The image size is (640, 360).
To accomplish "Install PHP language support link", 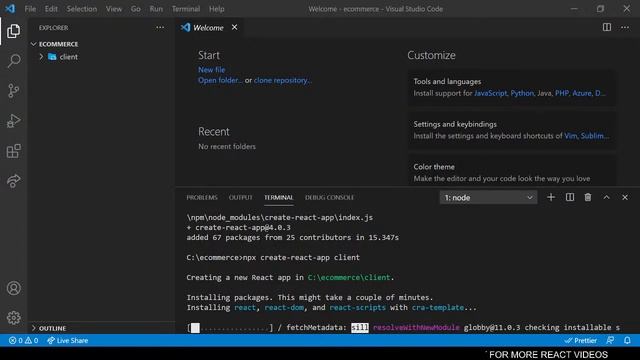I will click(x=562, y=93).
